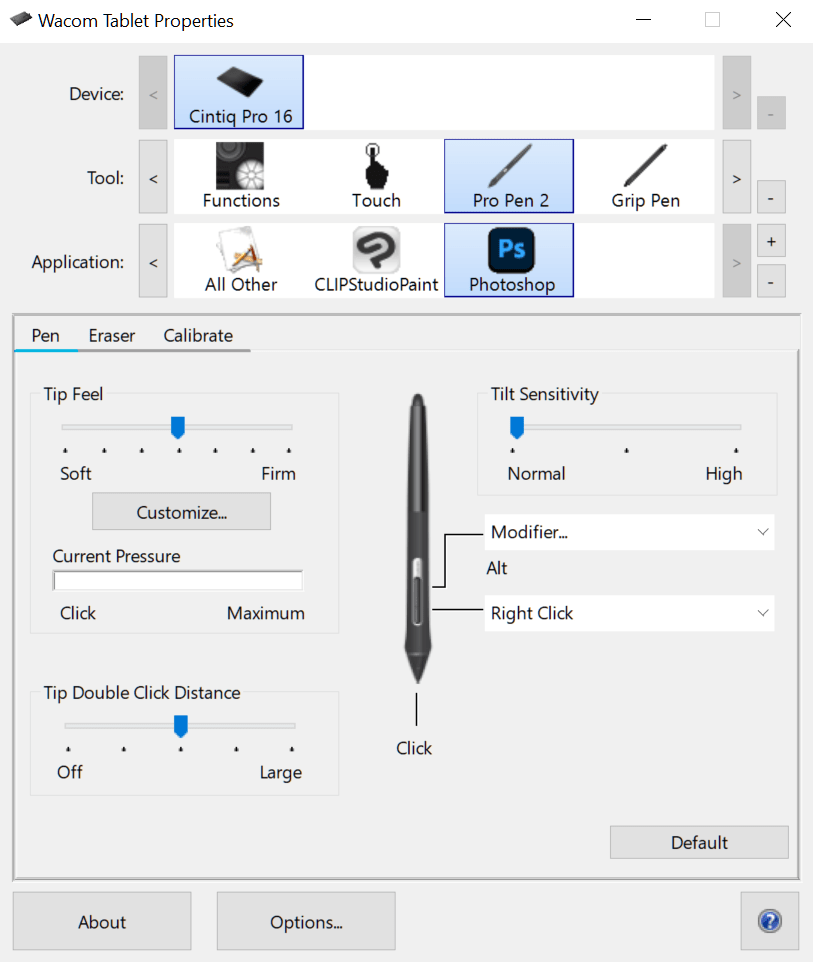The image size is (813, 962).
Task: Select the Photoshop application icon
Action: click(x=508, y=259)
